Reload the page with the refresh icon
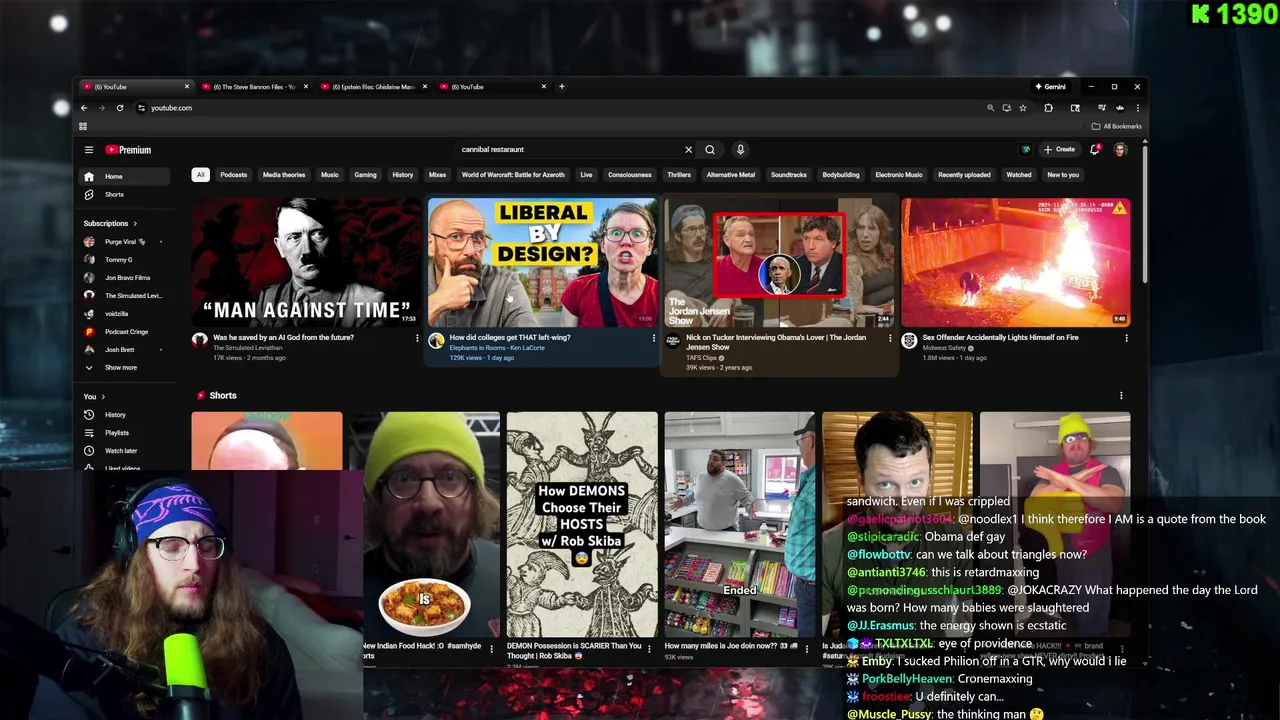Viewport: 1280px width, 720px height. (120, 108)
